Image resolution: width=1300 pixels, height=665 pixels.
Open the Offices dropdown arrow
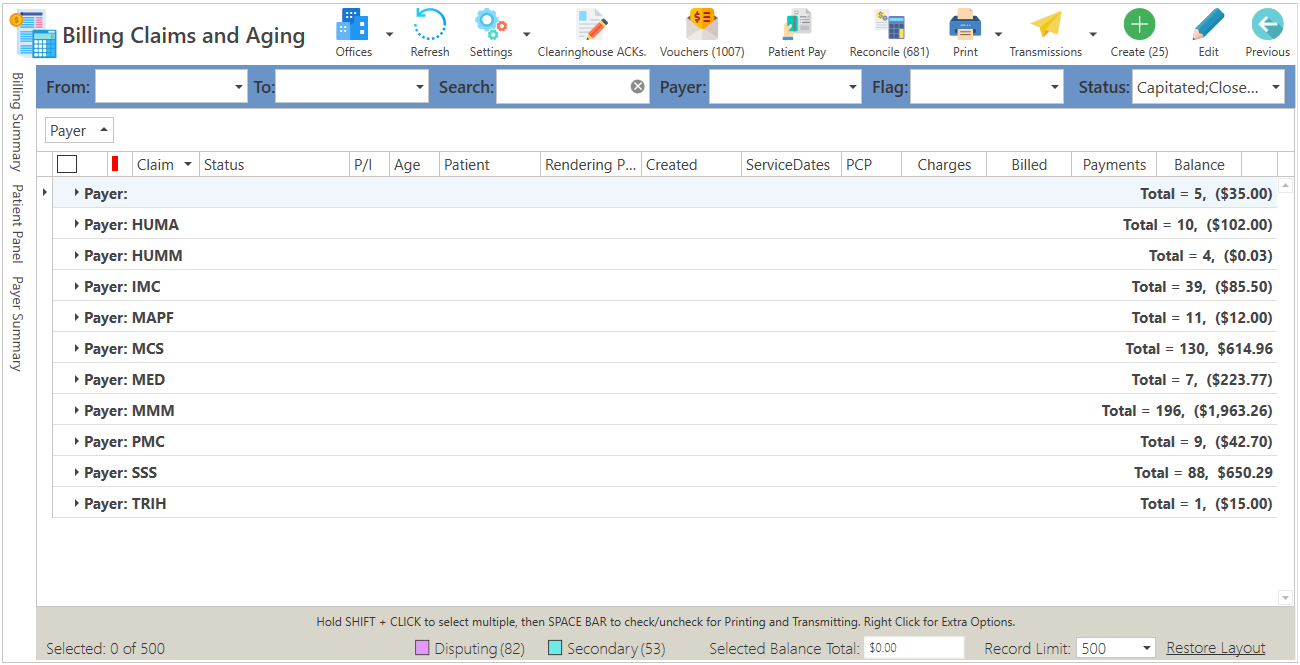[390, 34]
